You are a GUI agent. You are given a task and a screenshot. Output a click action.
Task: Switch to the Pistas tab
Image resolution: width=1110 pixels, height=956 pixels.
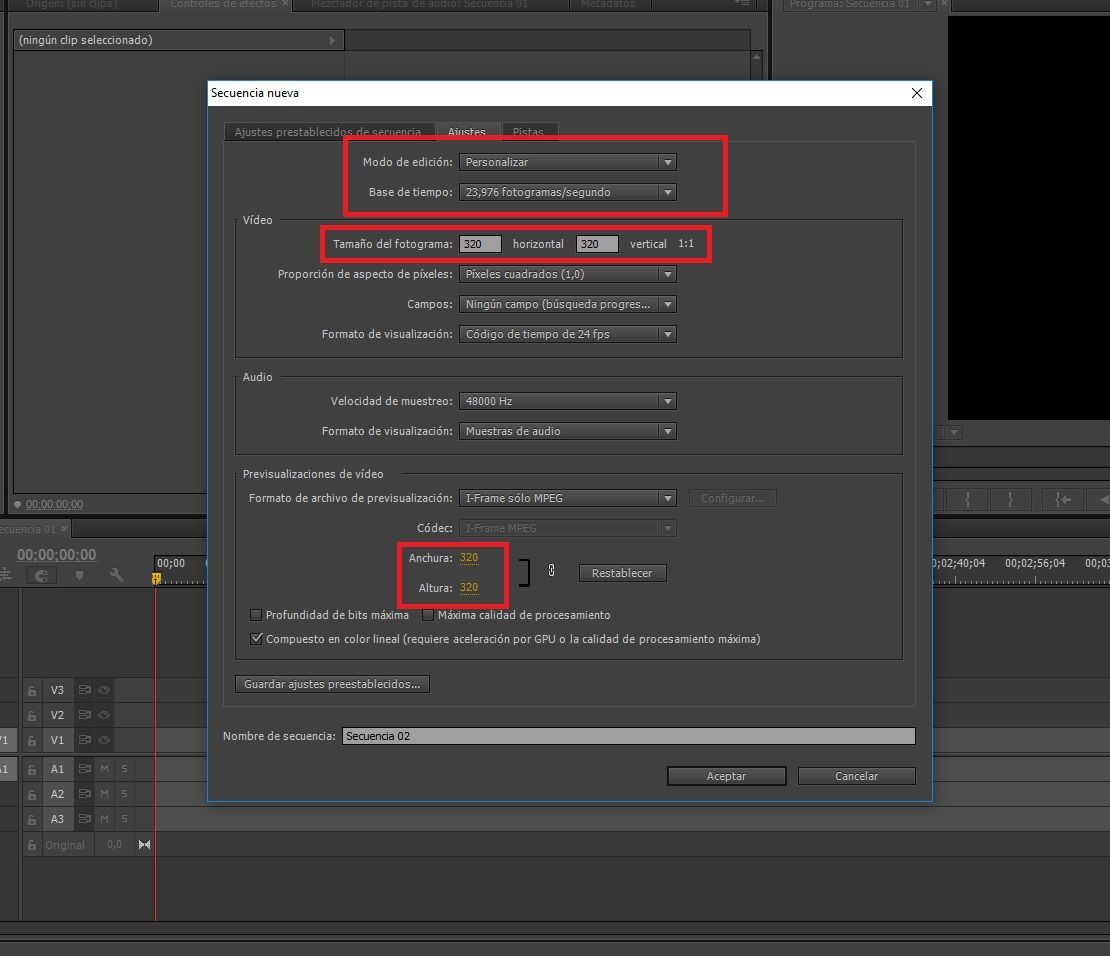pyautogui.click(x=528, y=132)
